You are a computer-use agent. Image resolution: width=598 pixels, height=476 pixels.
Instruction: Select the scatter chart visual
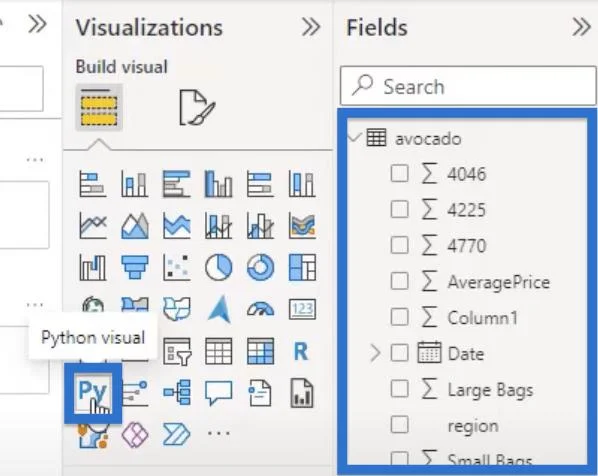click(176, 267)
